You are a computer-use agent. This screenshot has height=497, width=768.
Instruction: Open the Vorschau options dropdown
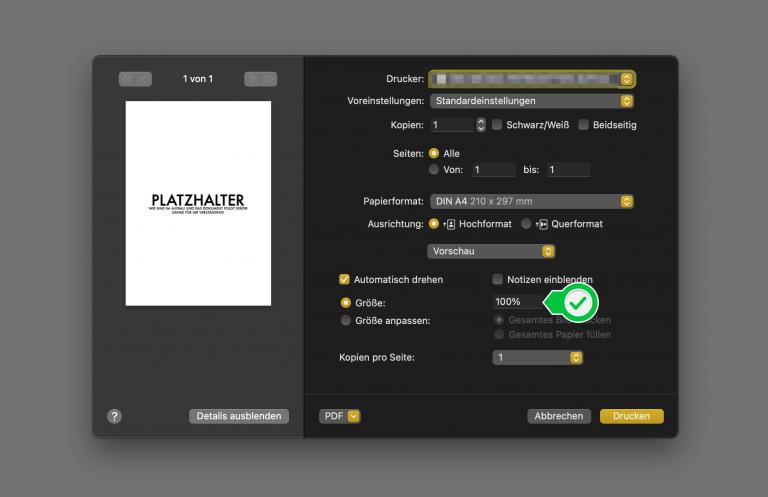491,251
